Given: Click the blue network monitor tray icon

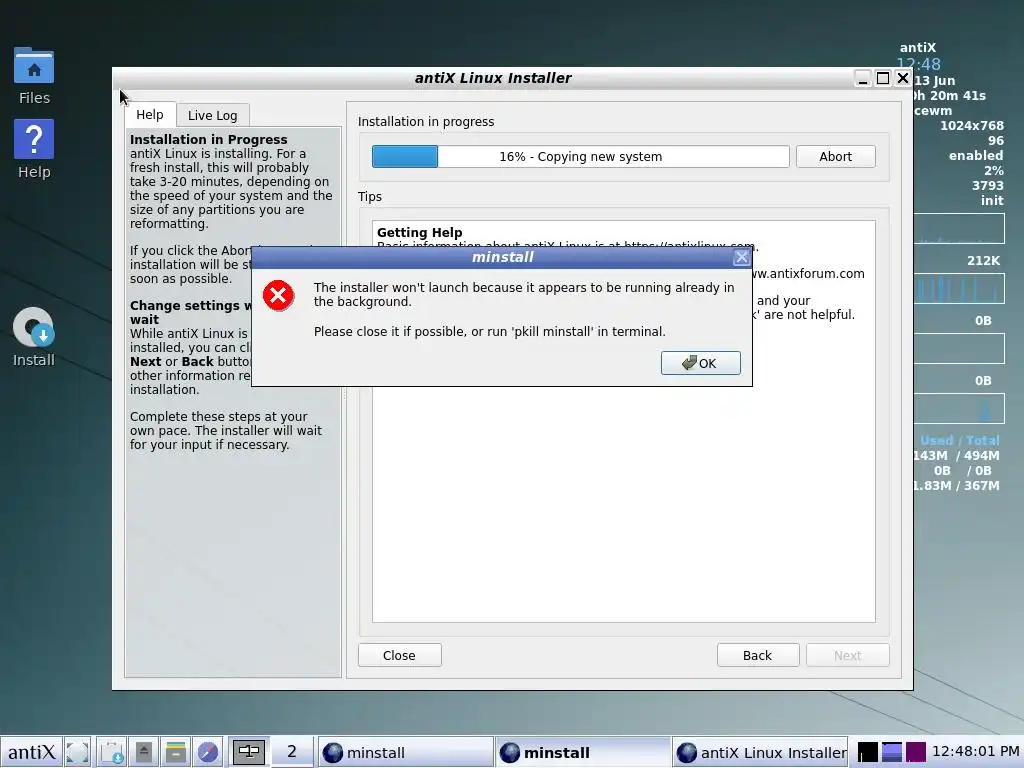Looking at the screenshot, I should [891, 752].
